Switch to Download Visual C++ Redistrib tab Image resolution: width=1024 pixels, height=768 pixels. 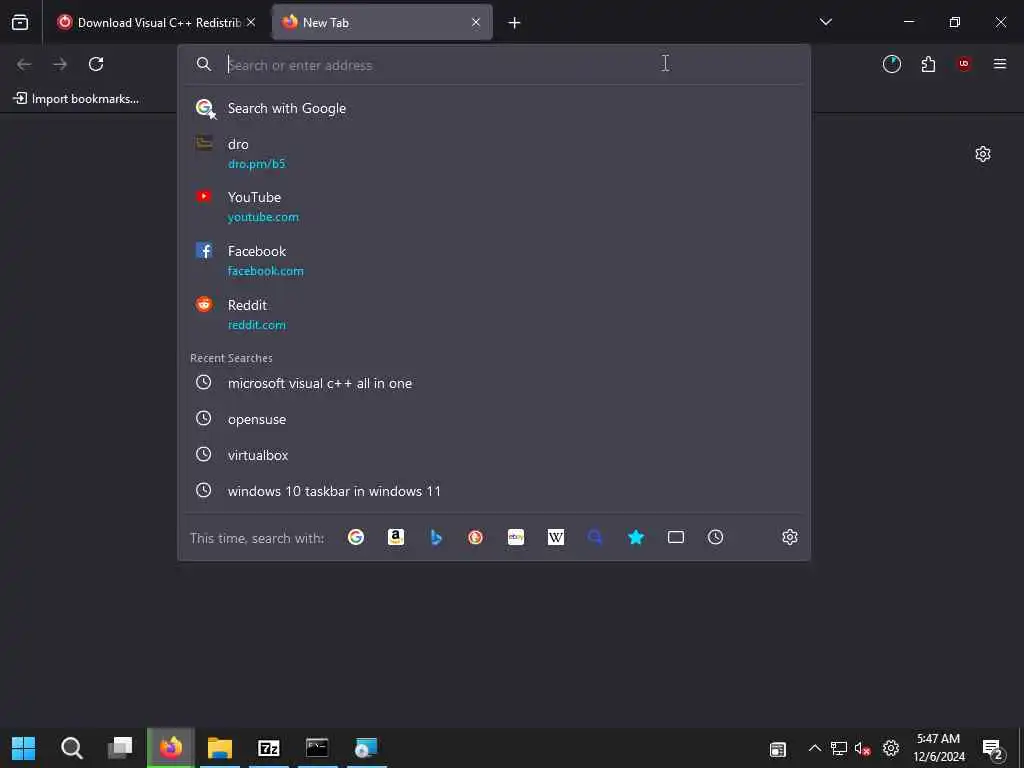tap(156, 23)
